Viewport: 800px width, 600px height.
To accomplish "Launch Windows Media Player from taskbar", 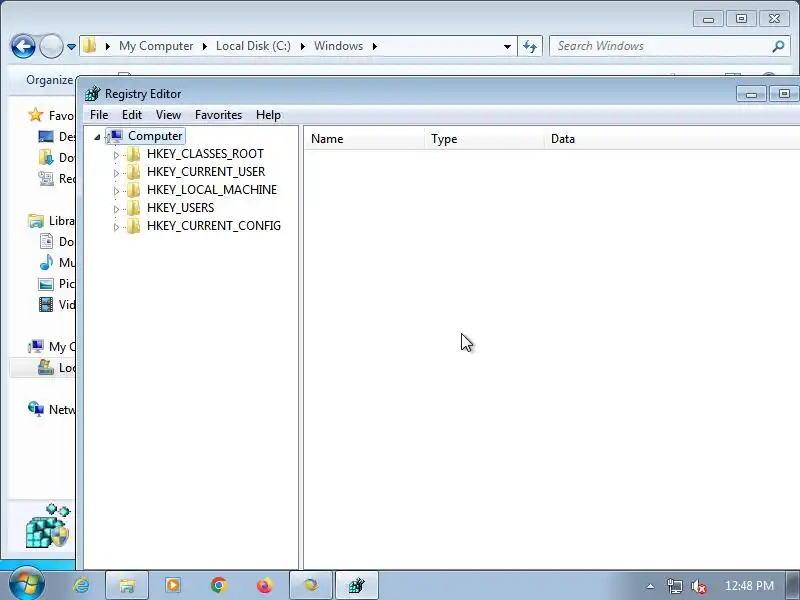I will [x=173, y=585].
